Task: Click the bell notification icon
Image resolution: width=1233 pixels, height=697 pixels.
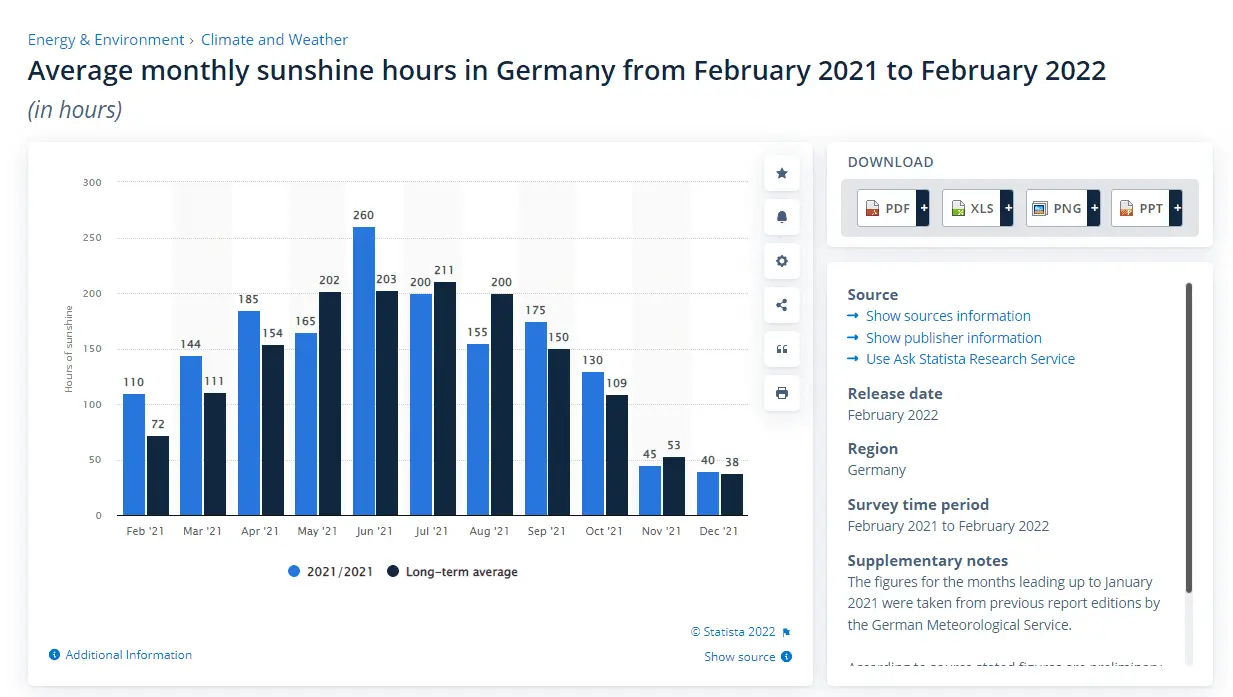Action: (x=781, y=217)
